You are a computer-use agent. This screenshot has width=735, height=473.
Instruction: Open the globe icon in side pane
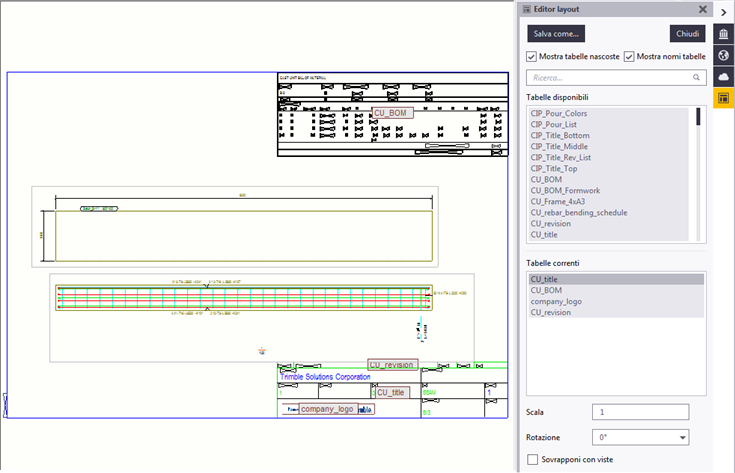point(723,55)
